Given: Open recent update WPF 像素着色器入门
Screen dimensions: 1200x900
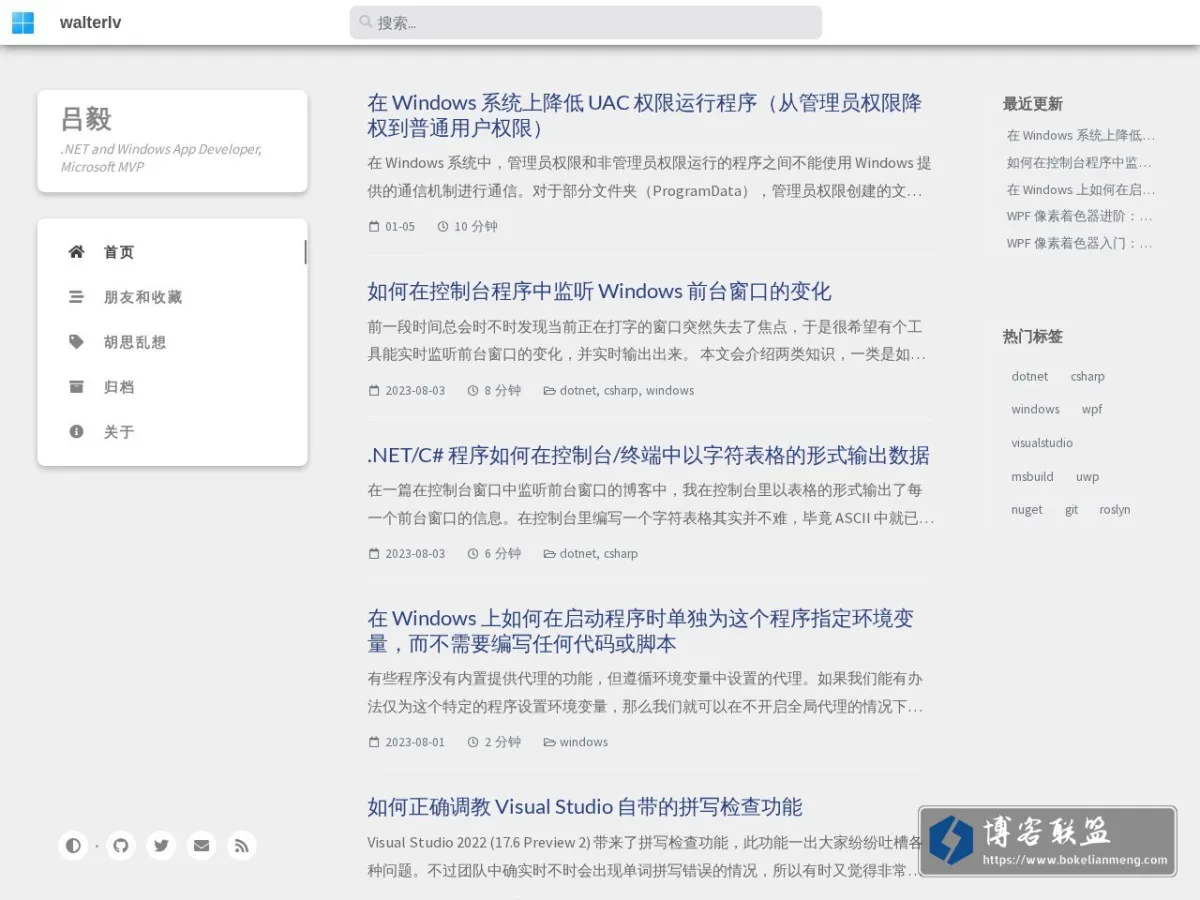Looking at the screenshot, I should tap(1080, 243).
